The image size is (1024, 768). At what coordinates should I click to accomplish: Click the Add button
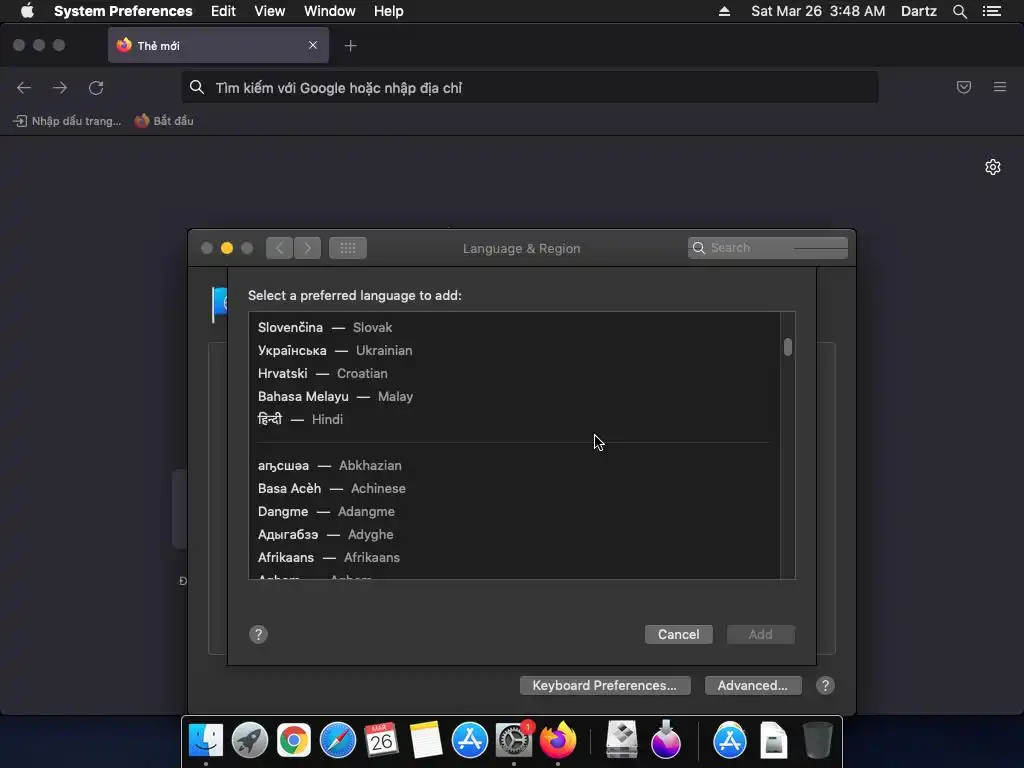[x=760, y=634]
